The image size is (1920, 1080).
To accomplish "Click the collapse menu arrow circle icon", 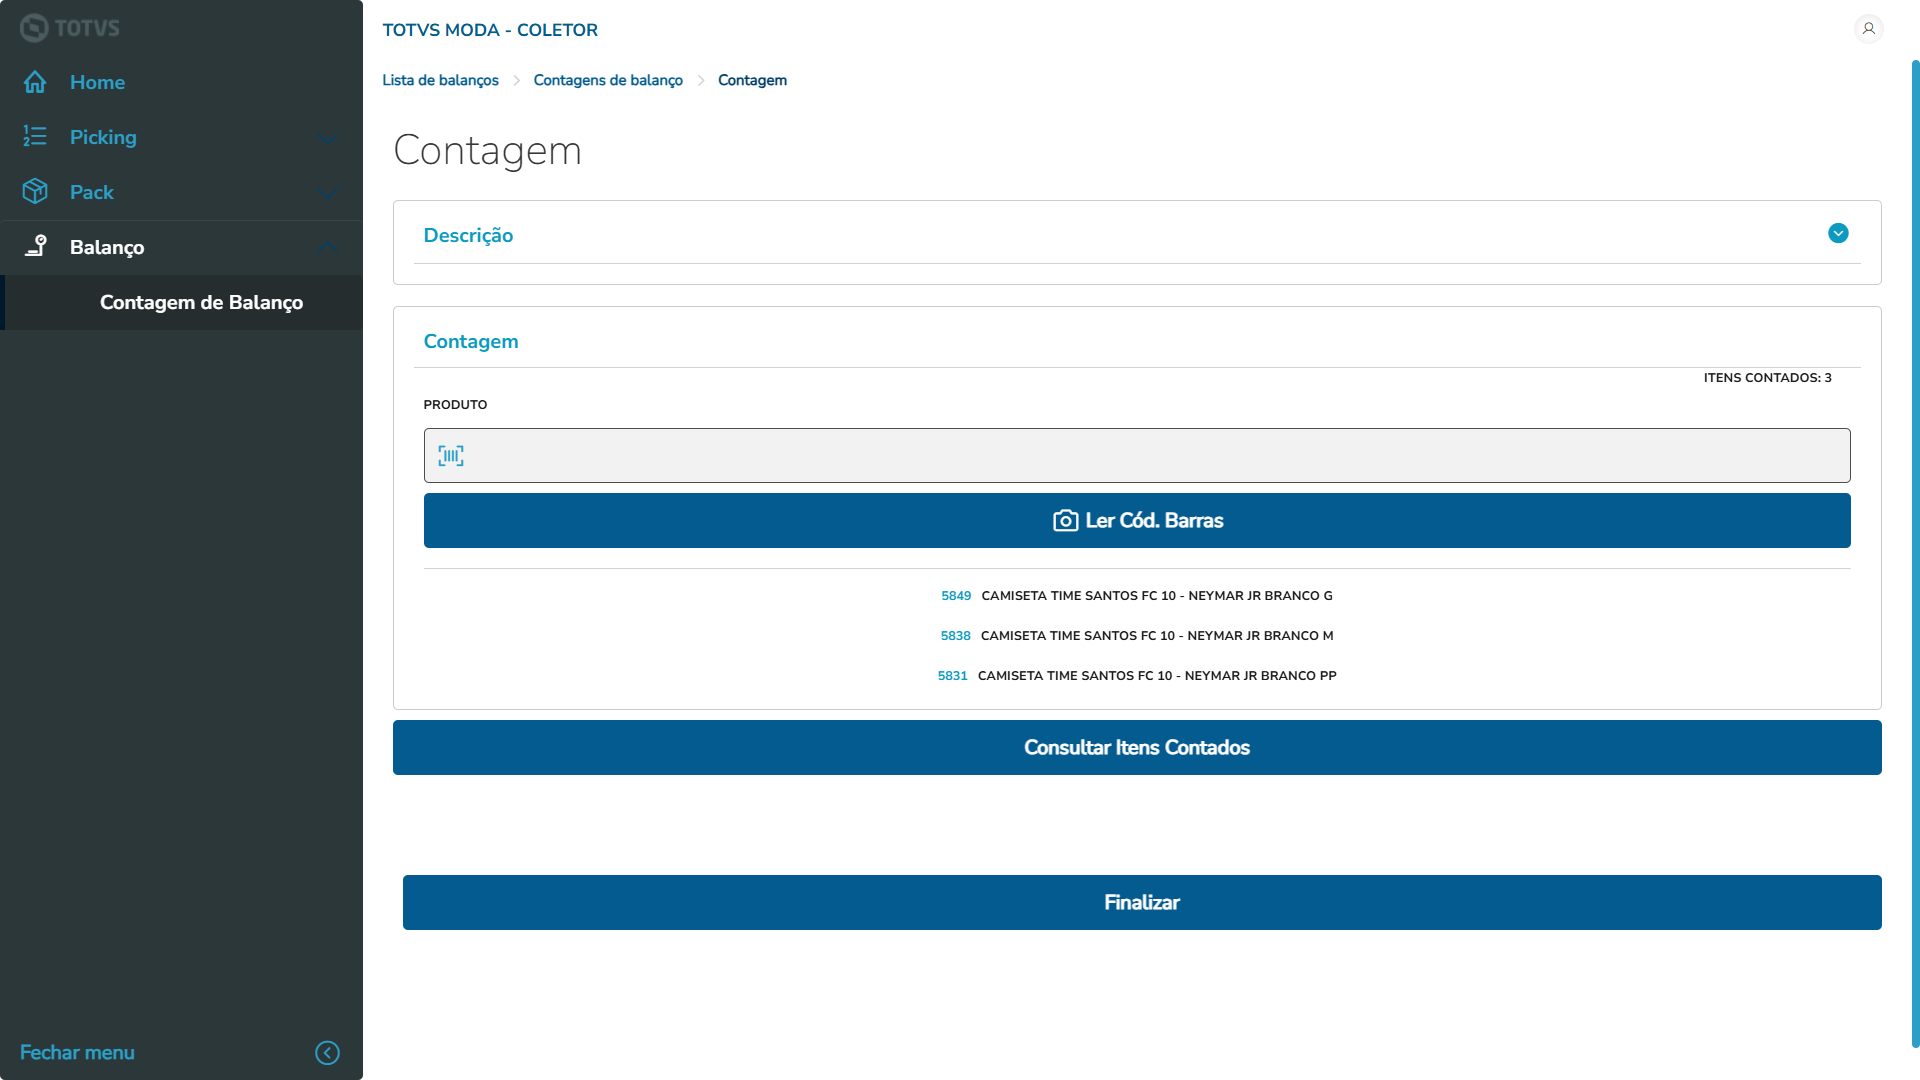I will (327, 1052).
